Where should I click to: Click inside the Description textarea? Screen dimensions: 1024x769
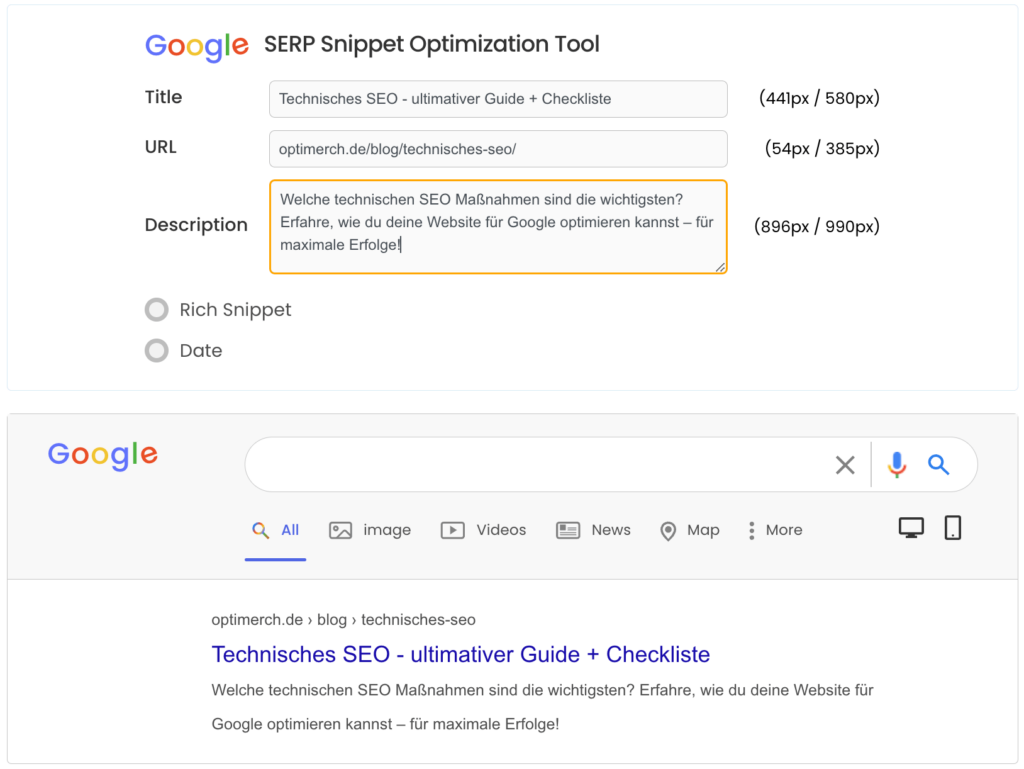pos(498,227)
